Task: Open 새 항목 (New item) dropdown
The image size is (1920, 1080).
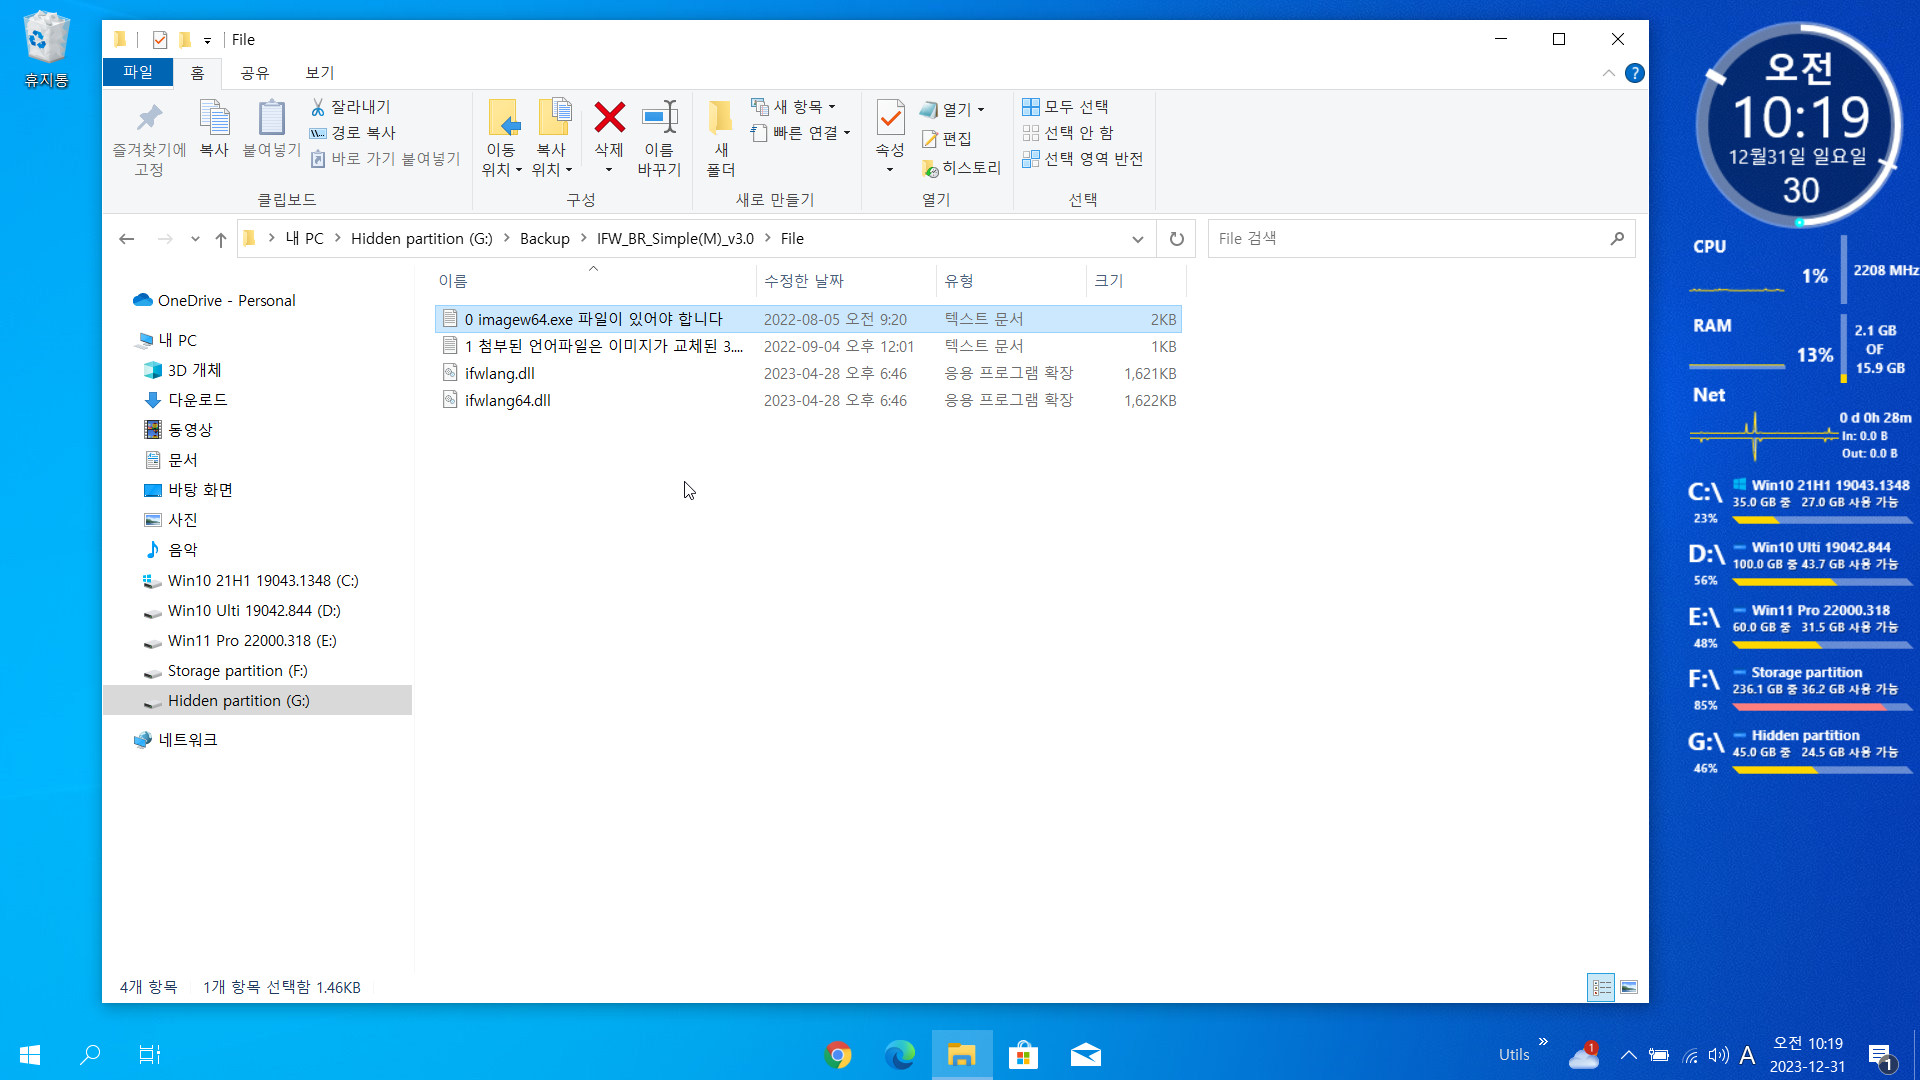Action: [794, 106]
